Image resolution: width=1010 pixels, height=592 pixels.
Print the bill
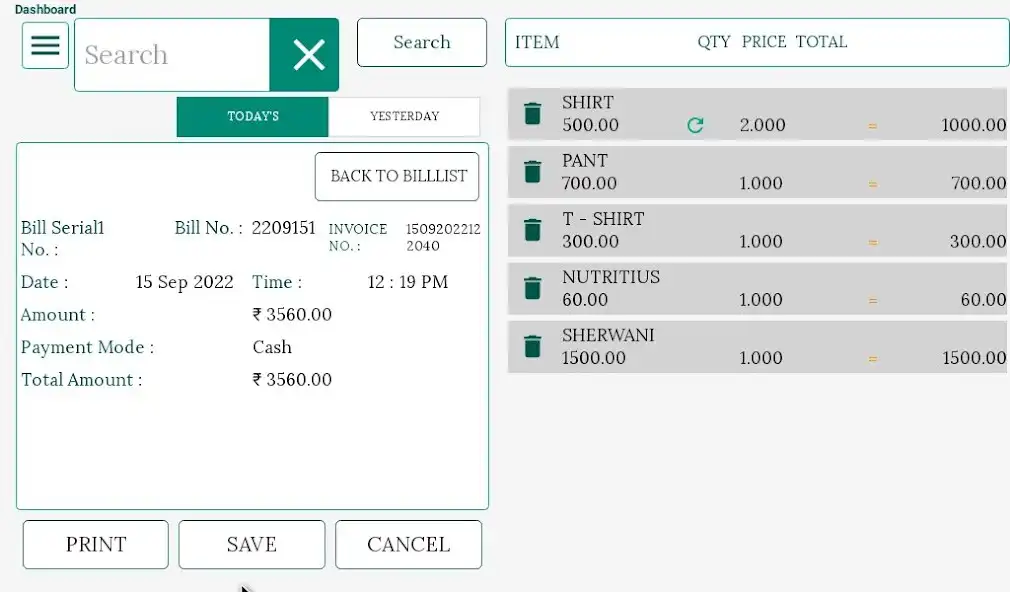[96, 545]
